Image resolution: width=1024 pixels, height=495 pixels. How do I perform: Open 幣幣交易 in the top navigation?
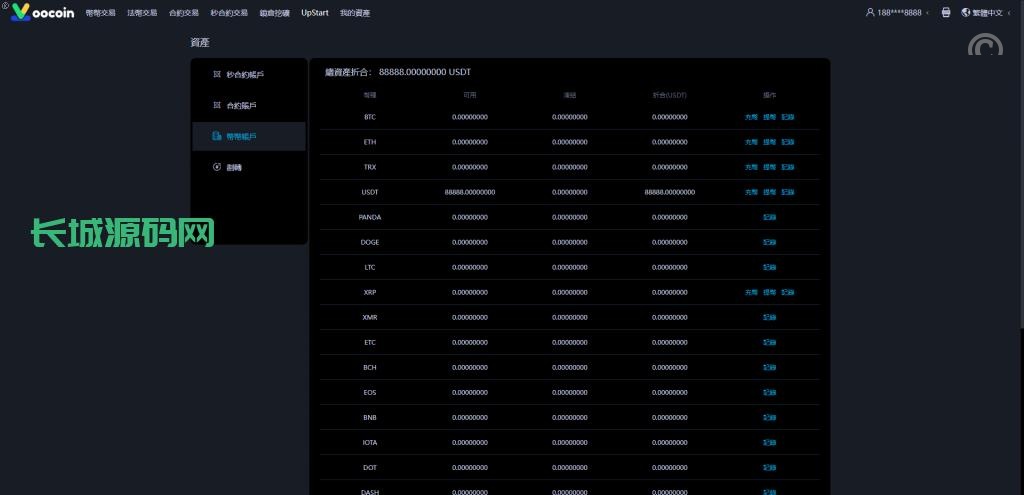(x=101, y=13)
